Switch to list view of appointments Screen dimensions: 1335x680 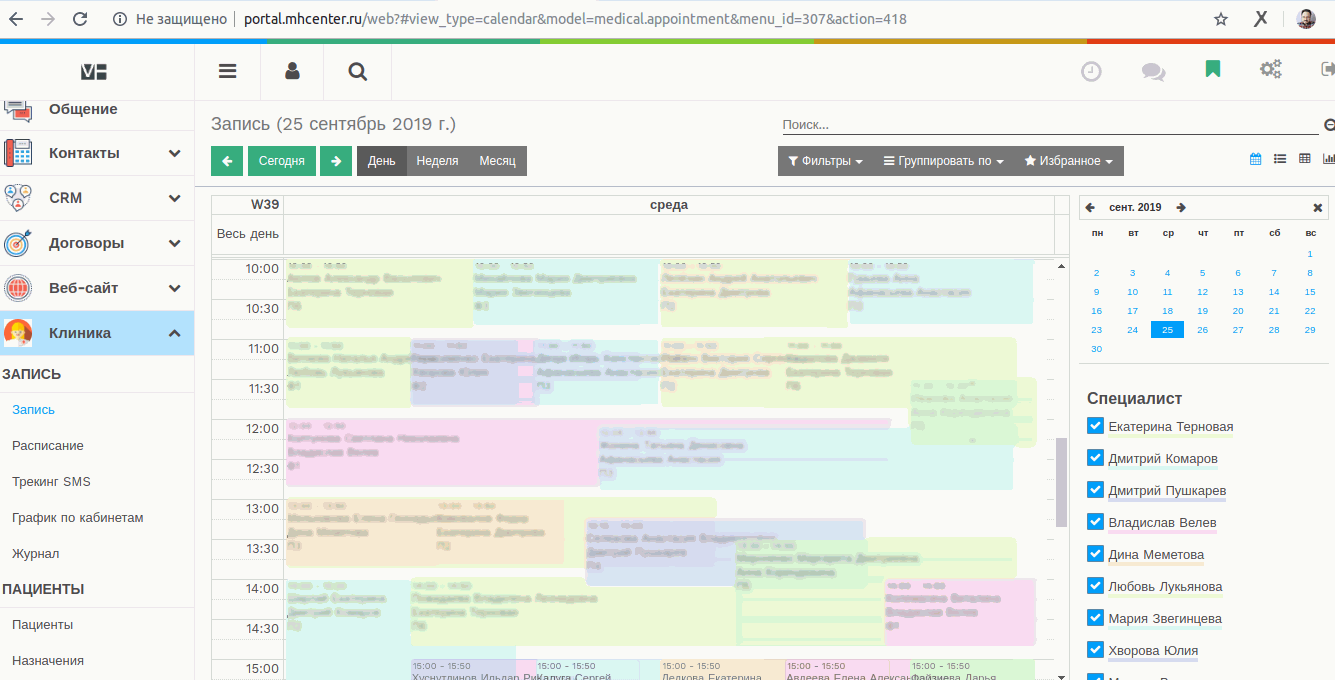[1278, 158]
